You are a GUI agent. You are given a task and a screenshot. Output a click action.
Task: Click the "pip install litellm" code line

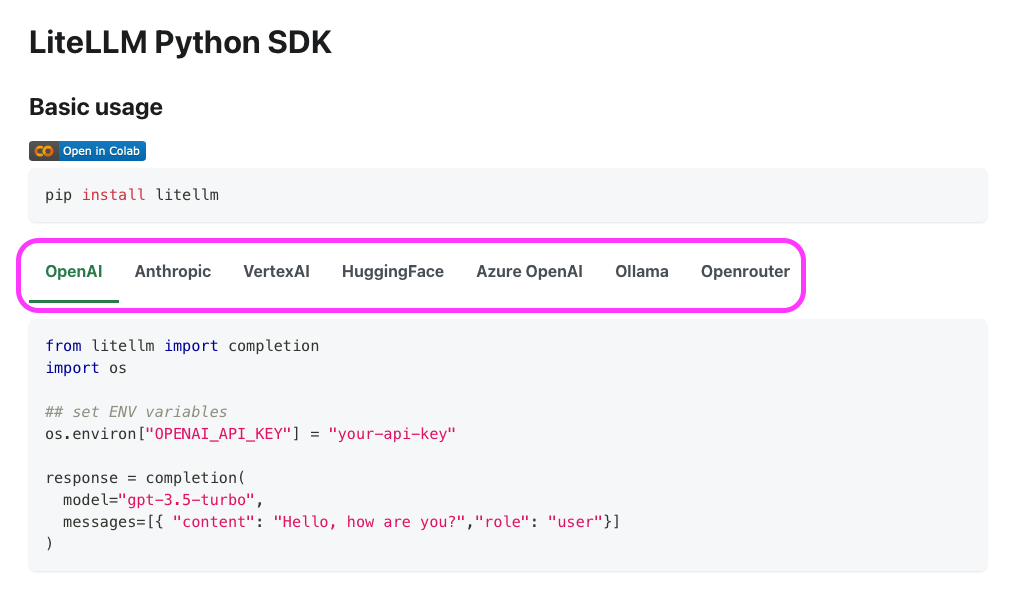[132, 195]
